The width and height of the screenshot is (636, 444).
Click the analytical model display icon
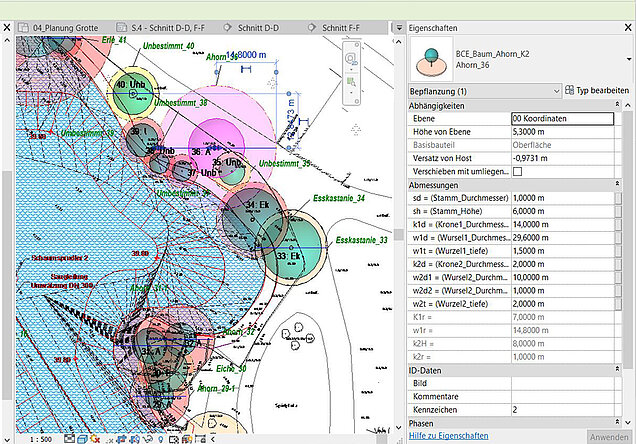click(x=187, y=439)
